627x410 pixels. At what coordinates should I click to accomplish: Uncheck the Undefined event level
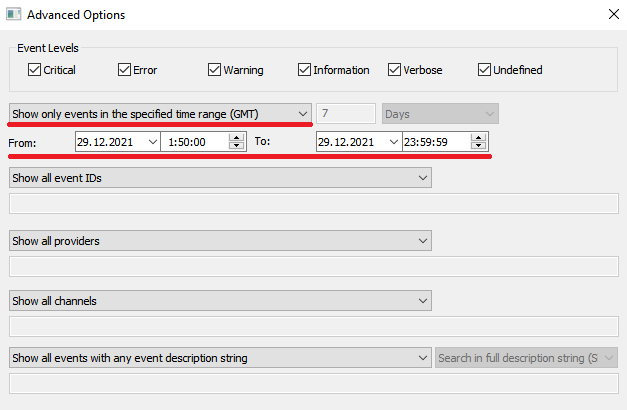(x=485, y=70)
